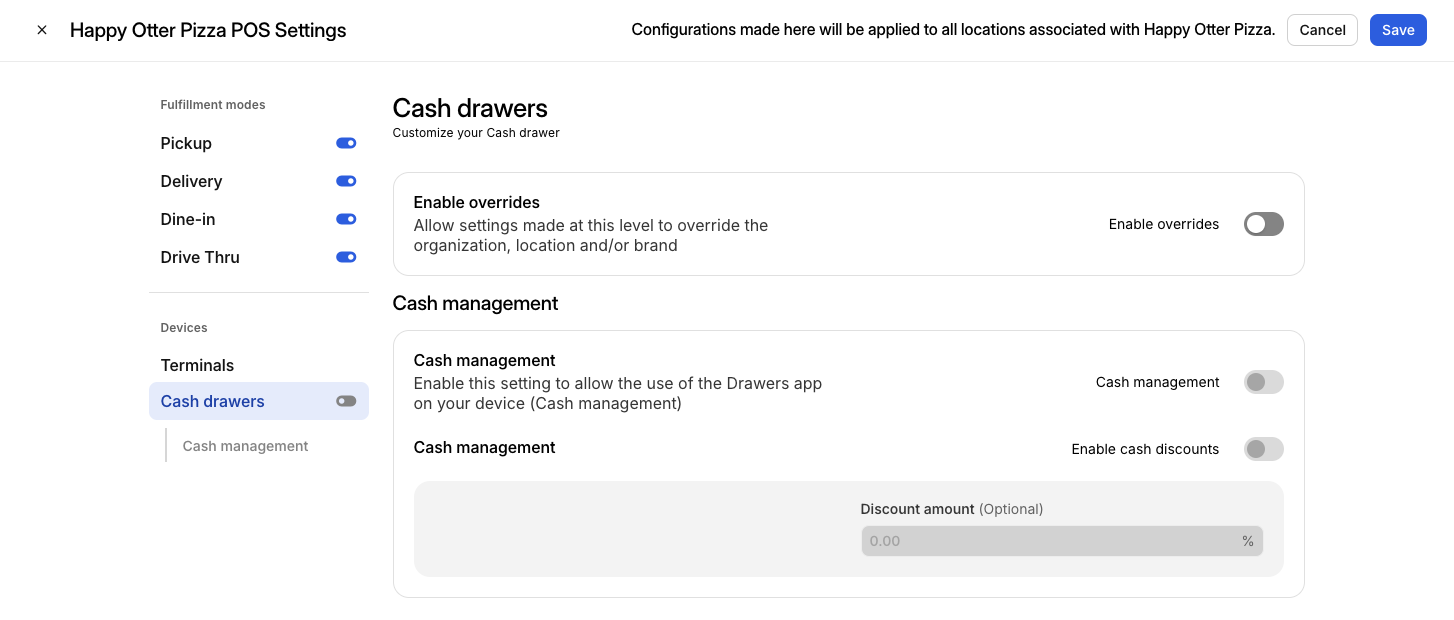
Task: Save the POS settings
Action: click(x=1398, y=30)
